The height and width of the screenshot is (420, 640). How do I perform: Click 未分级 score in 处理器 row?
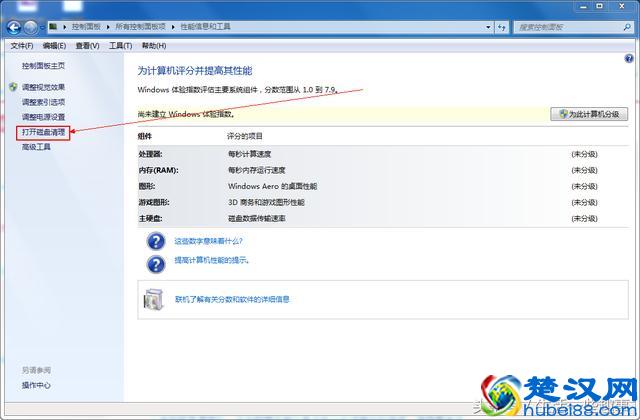pyautogui.click(x=584, y=154)
